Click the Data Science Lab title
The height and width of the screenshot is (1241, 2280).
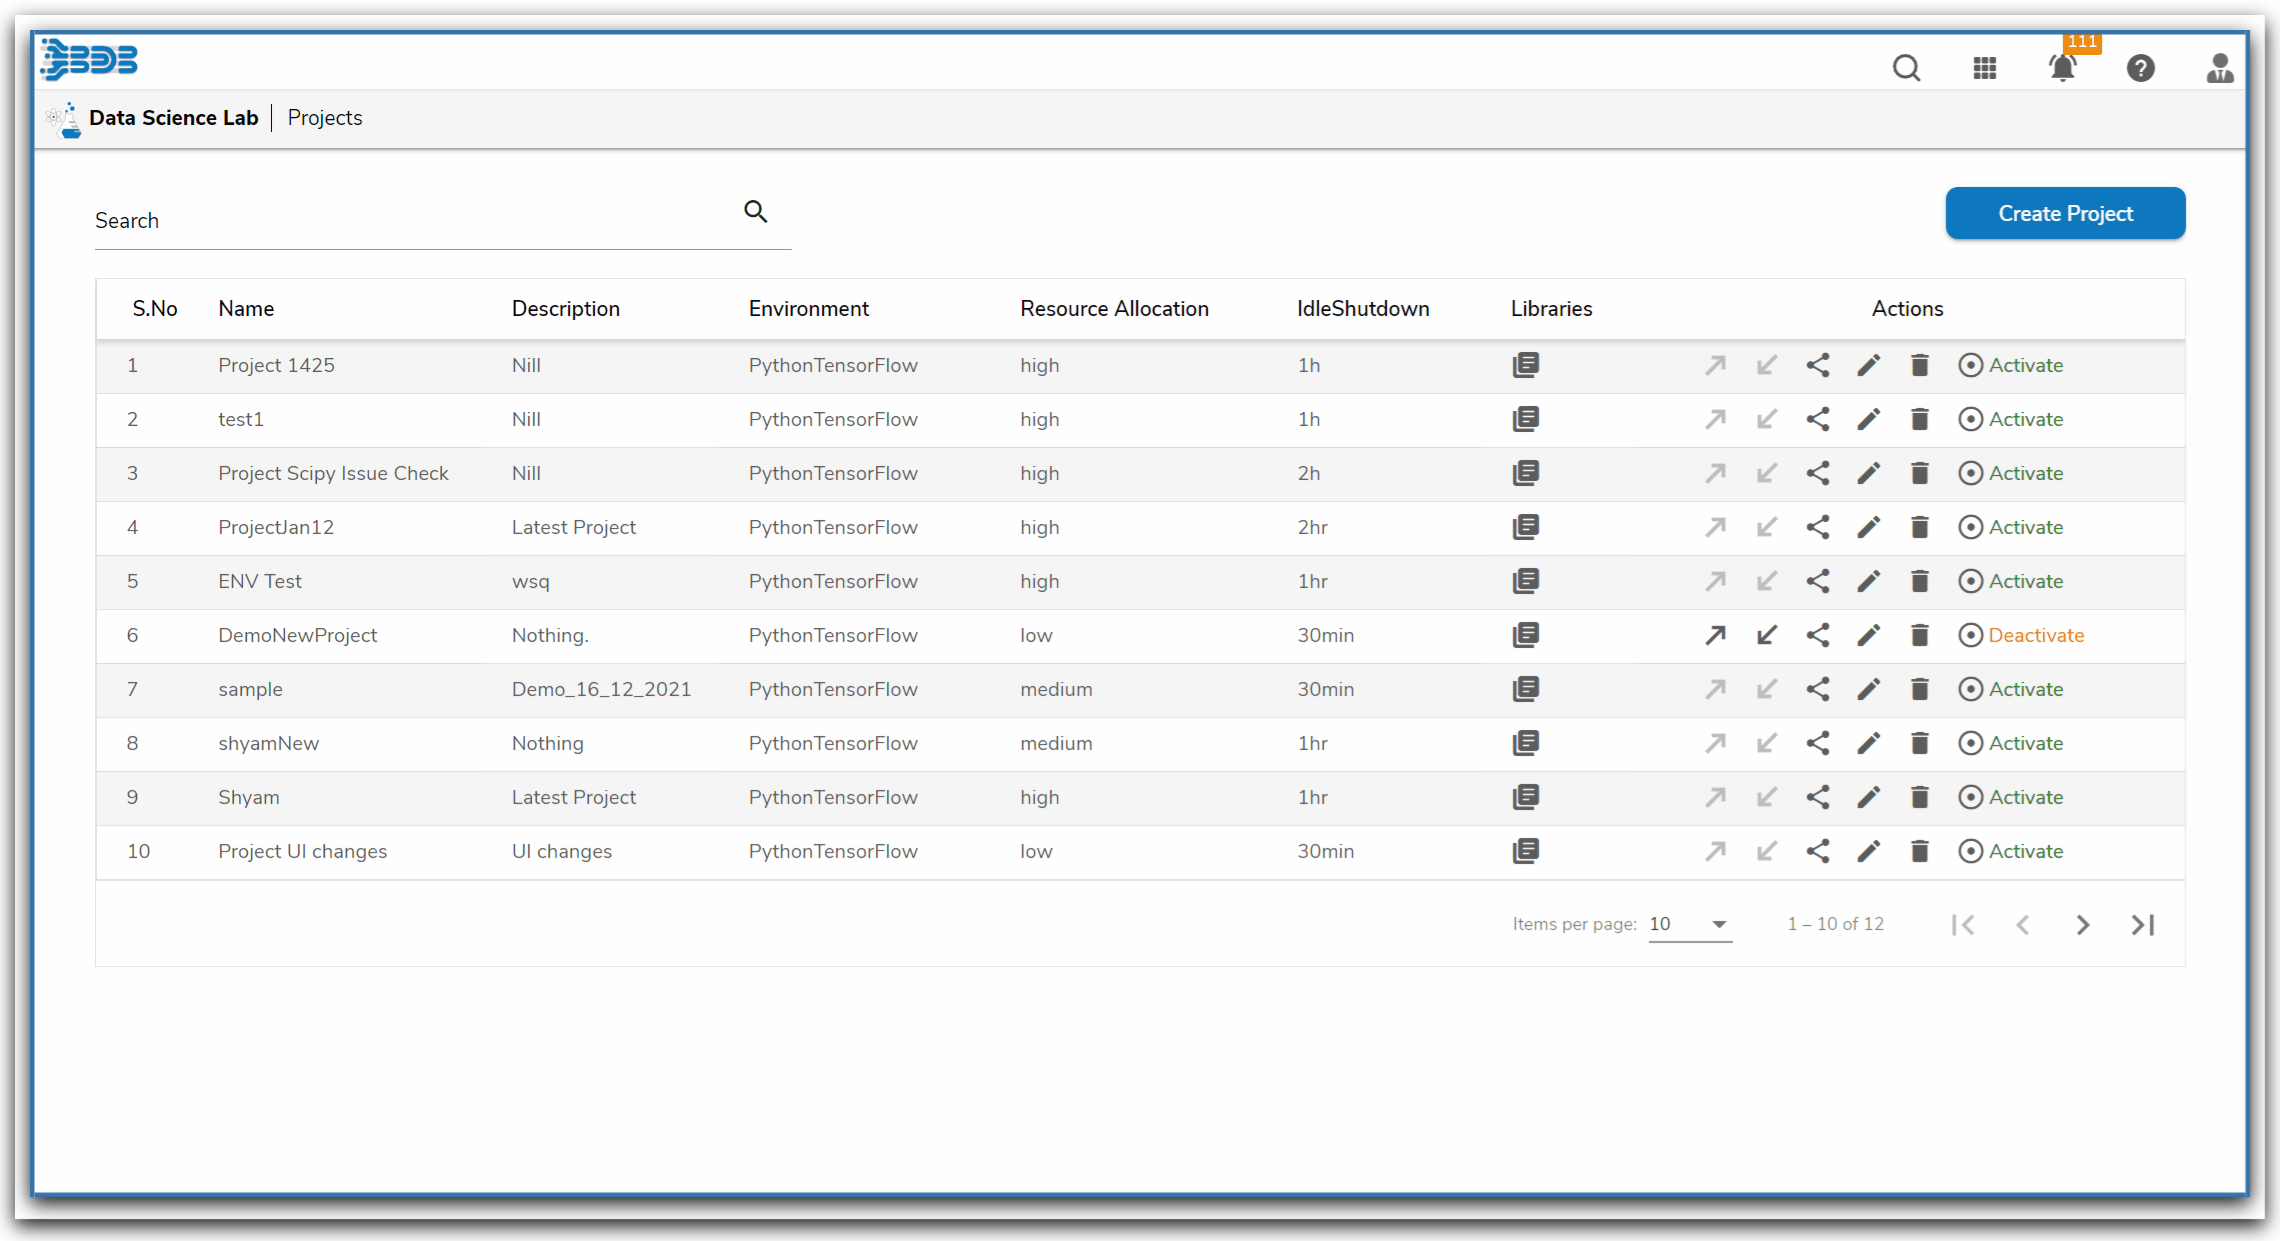pos(173,118)
